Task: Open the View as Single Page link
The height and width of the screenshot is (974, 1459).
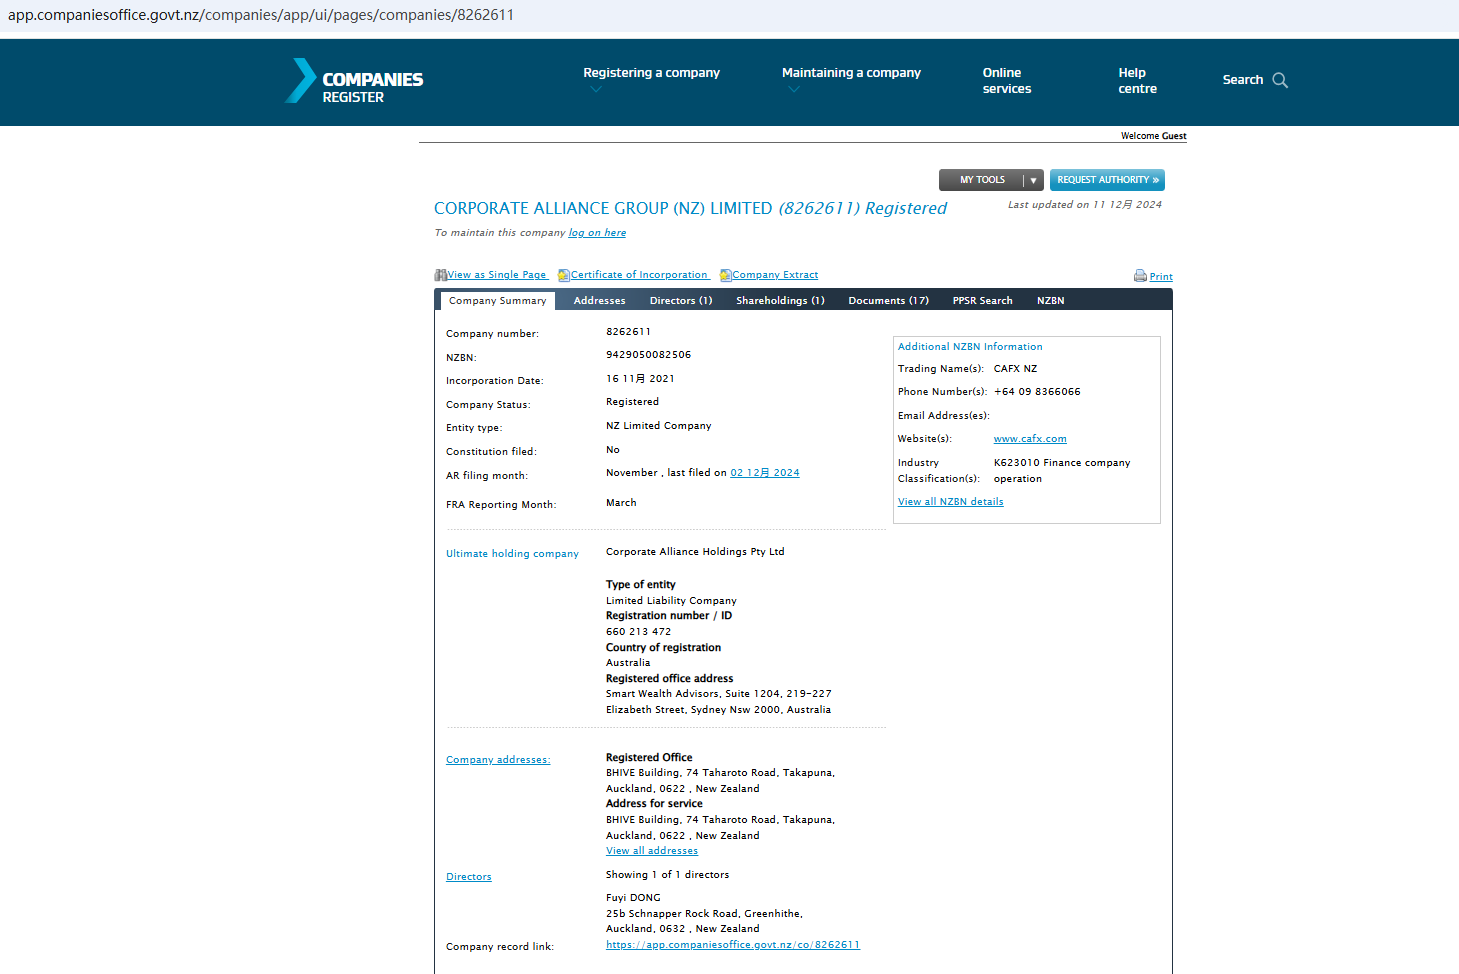Action: pyautogui.click(x=497, y=275)
